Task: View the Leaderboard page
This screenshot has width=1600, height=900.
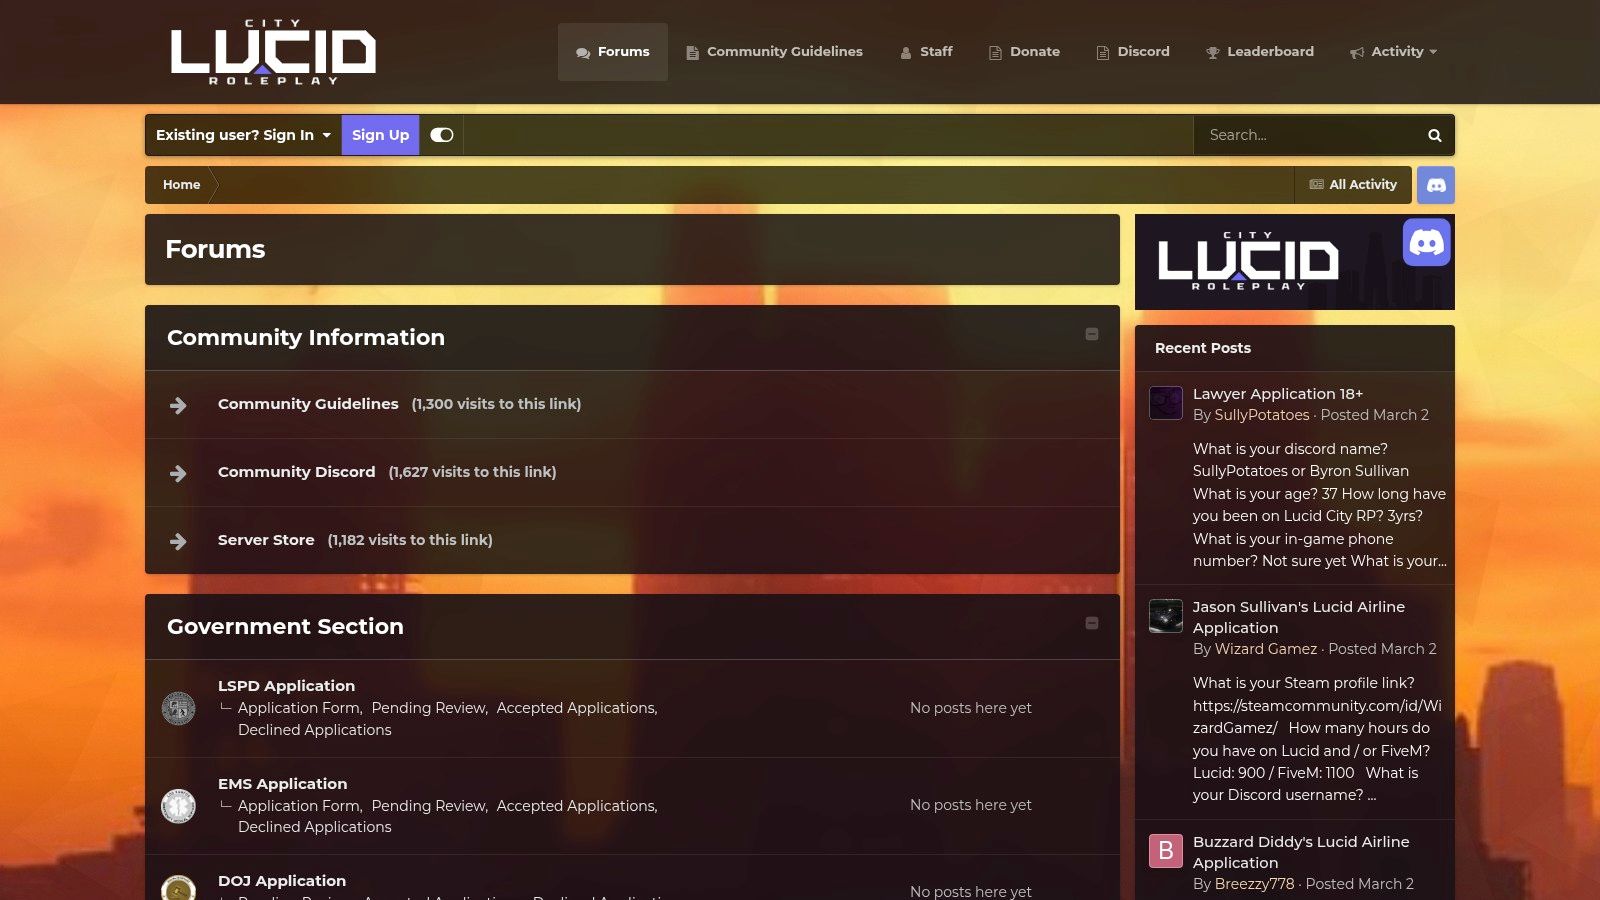Action: [1260, 52]
